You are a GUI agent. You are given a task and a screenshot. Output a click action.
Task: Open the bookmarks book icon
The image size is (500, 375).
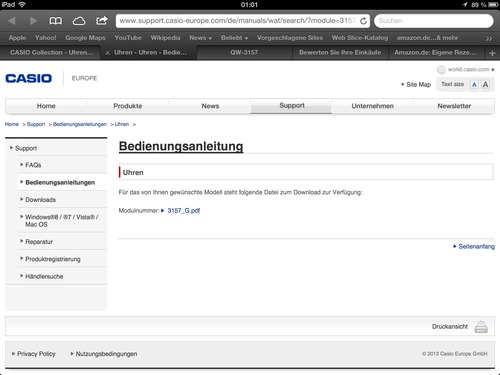tap(56, 21)
